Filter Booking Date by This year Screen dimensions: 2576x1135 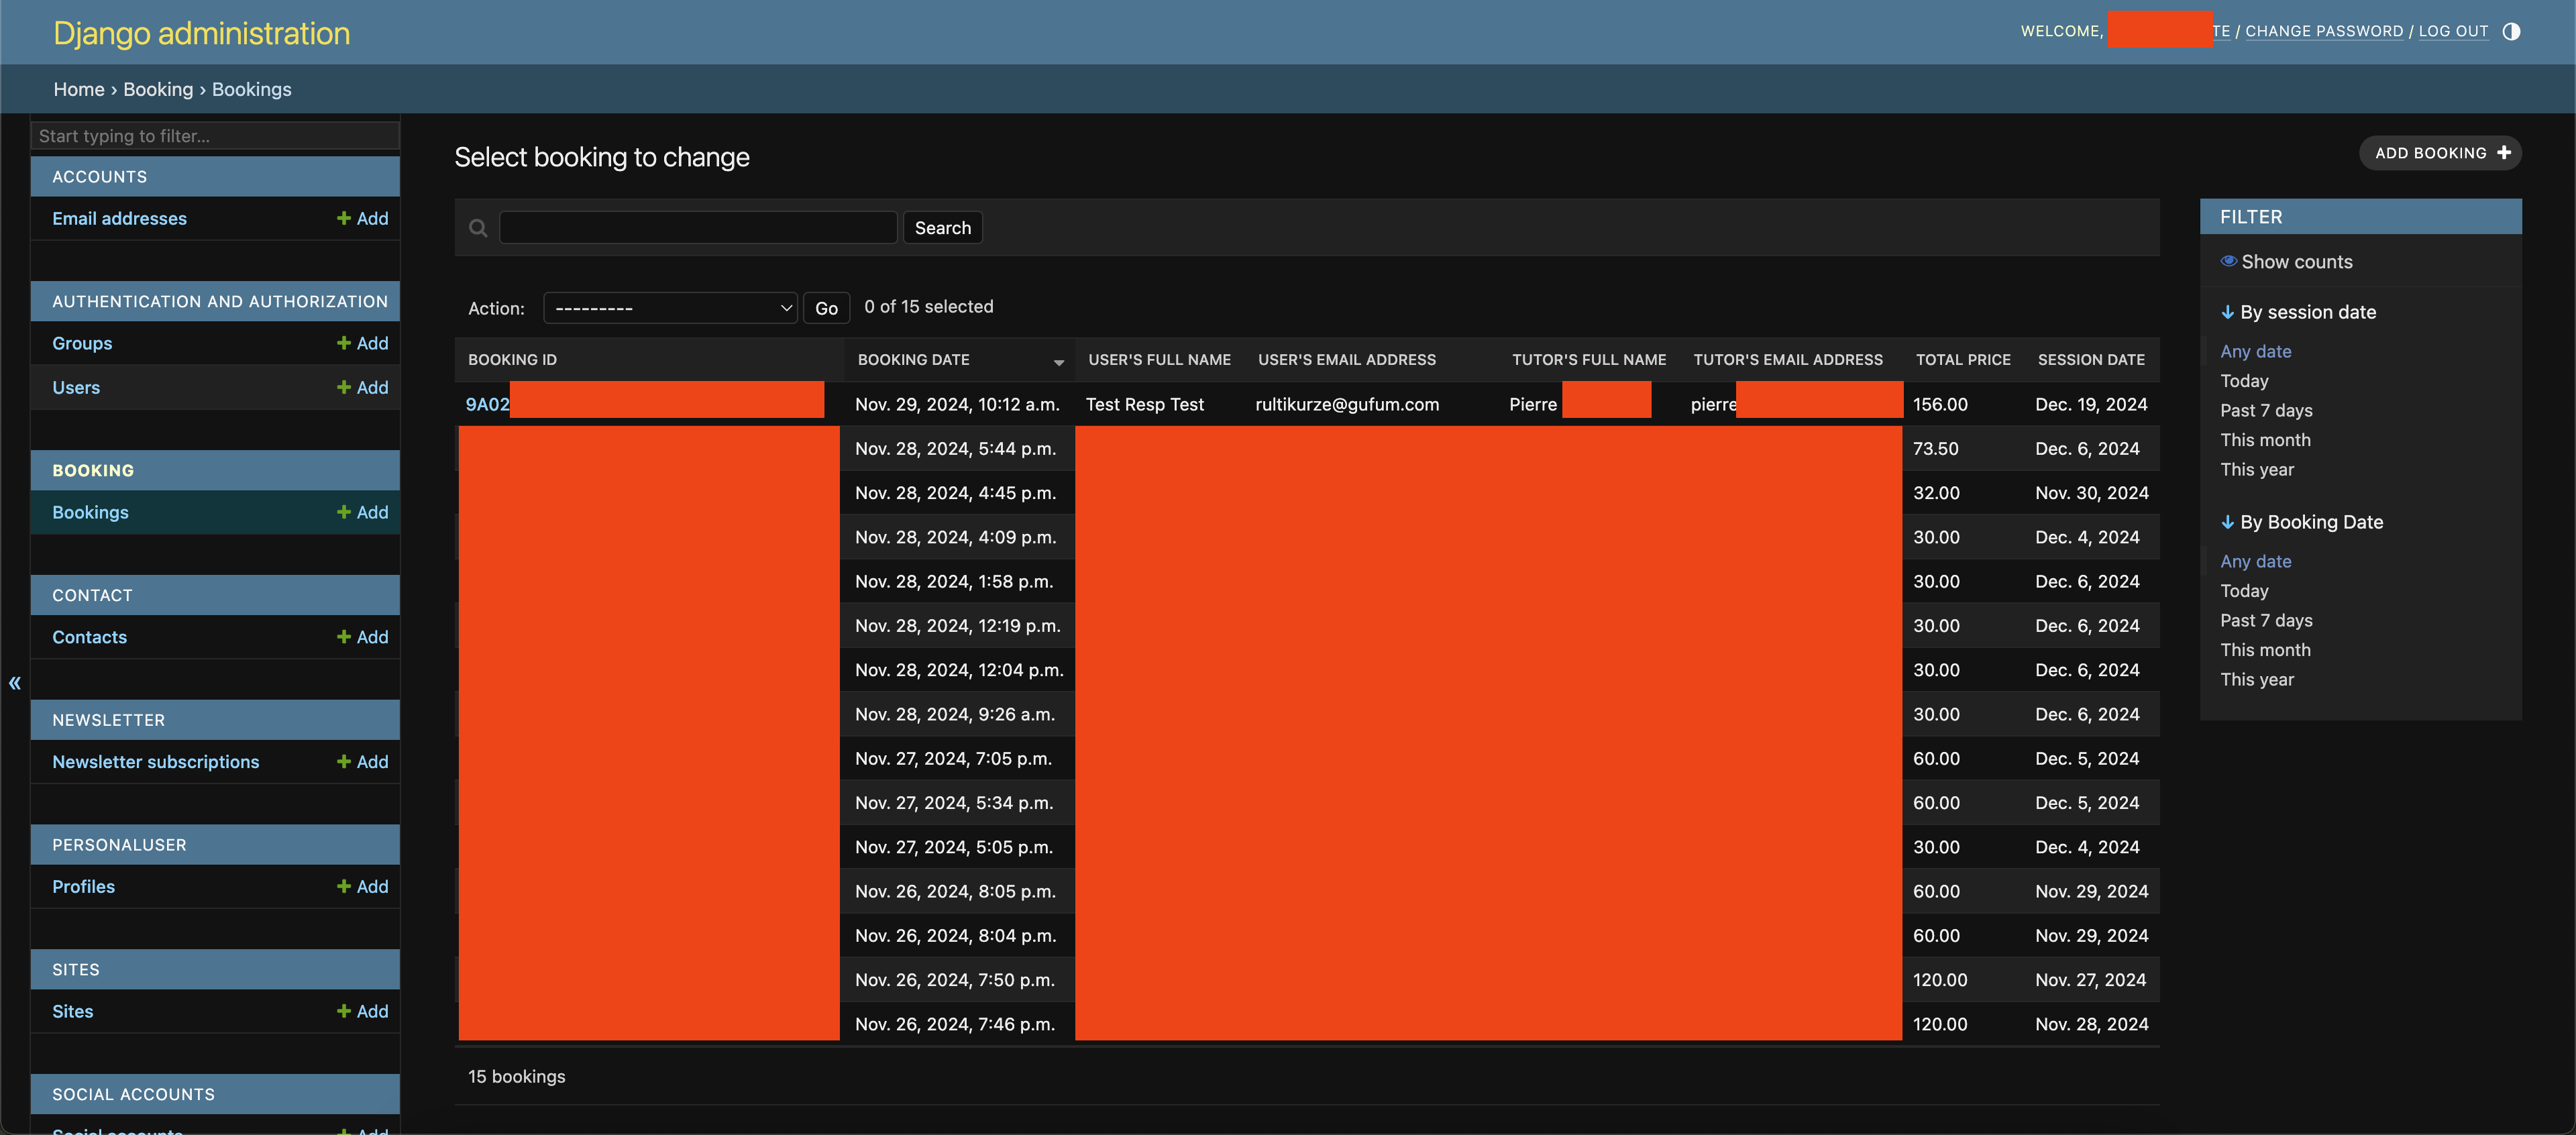click(2257, 679)
